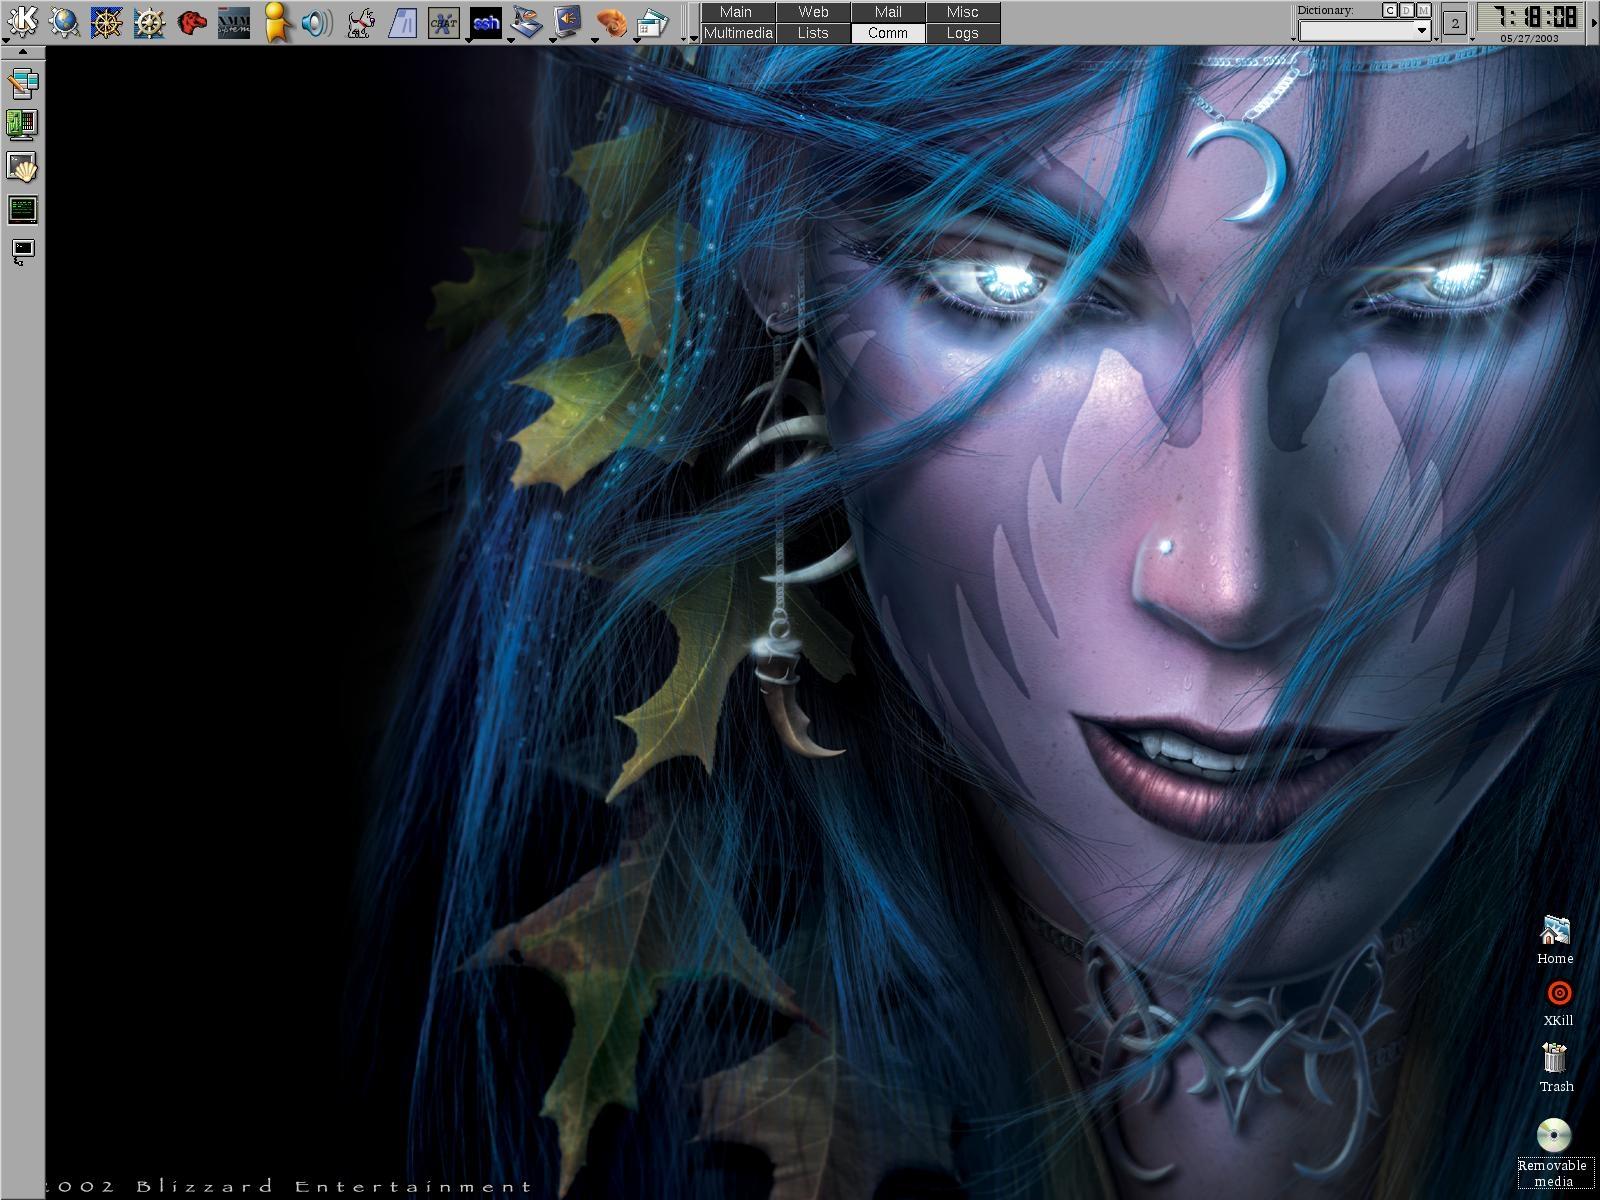Viewport: 1600px width, 1200px height.
Task: Open the Removable media desktop icon
Action: click(x=1553, y=1151)
